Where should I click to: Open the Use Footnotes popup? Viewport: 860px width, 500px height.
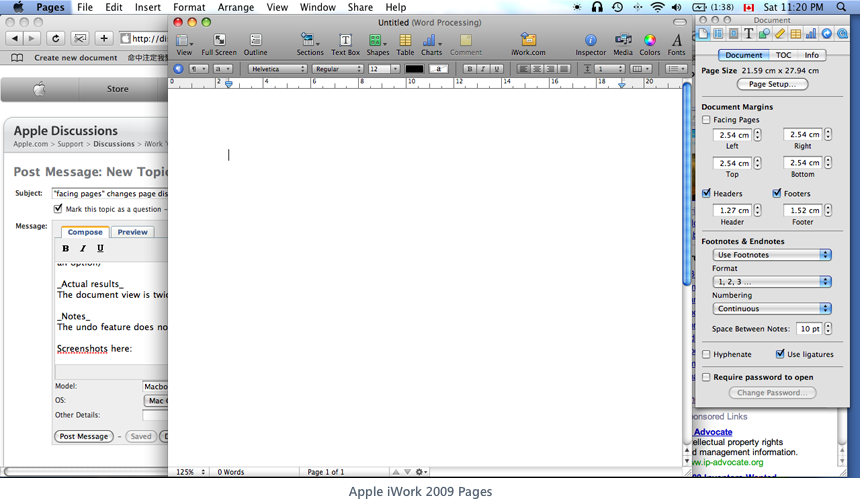coord(772,255)
